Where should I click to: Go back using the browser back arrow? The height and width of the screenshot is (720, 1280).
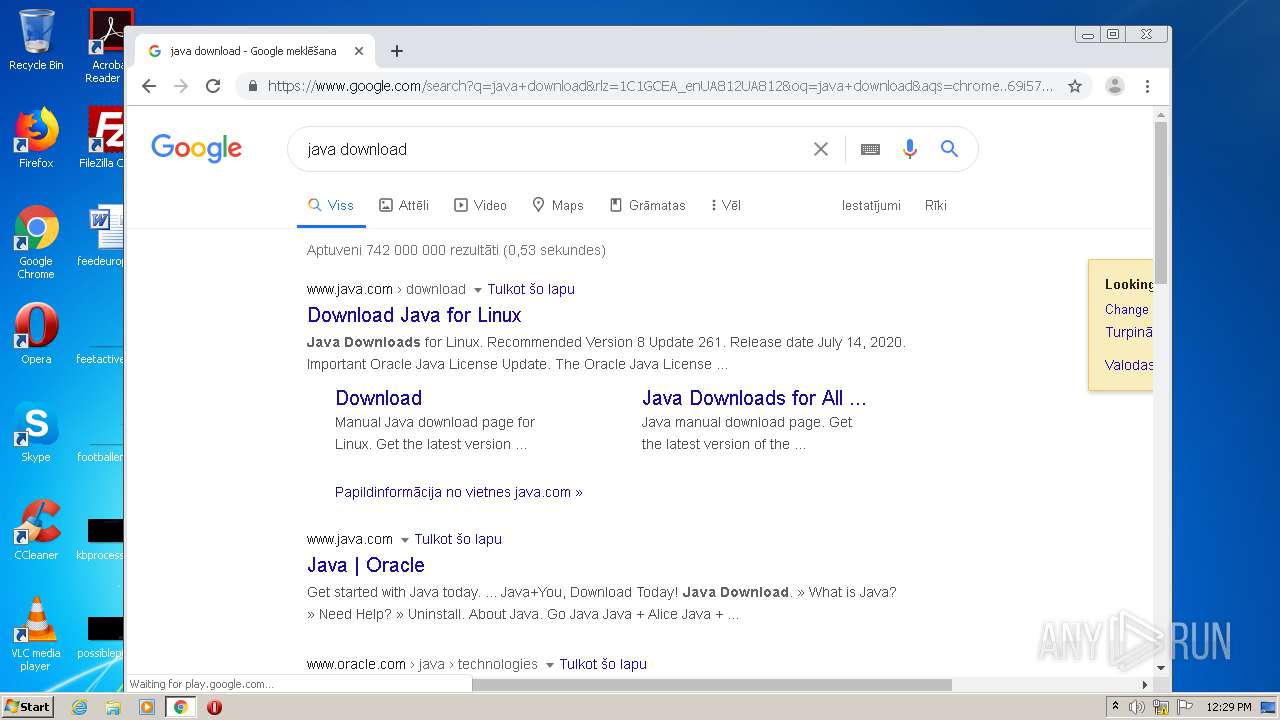point(149,86)
